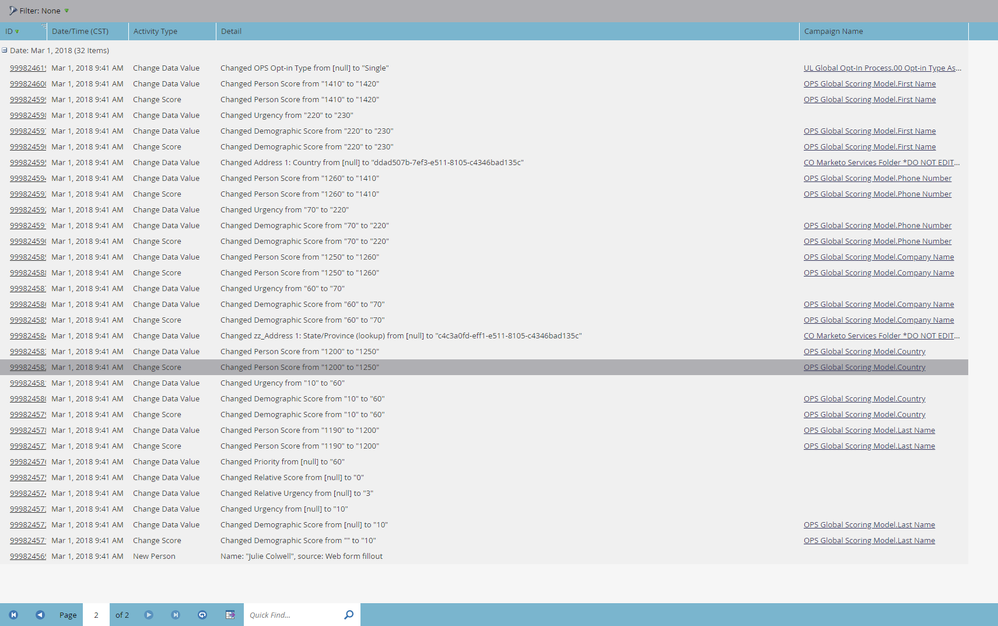This screenshot has width=998, height=626.
Task: Go to the first page of results
Action: click(x=13, y=615)
